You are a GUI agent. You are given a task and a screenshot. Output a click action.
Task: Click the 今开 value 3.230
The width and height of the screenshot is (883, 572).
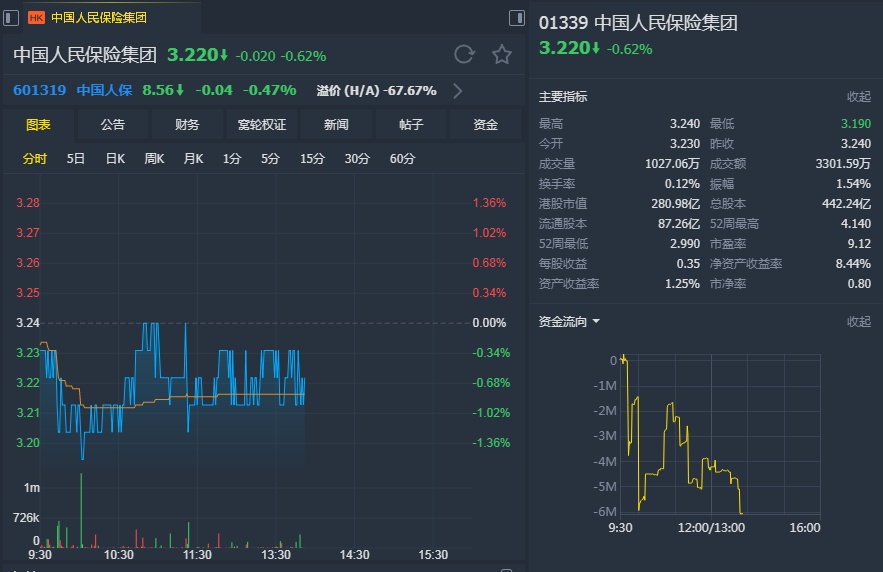pos(685,144)
